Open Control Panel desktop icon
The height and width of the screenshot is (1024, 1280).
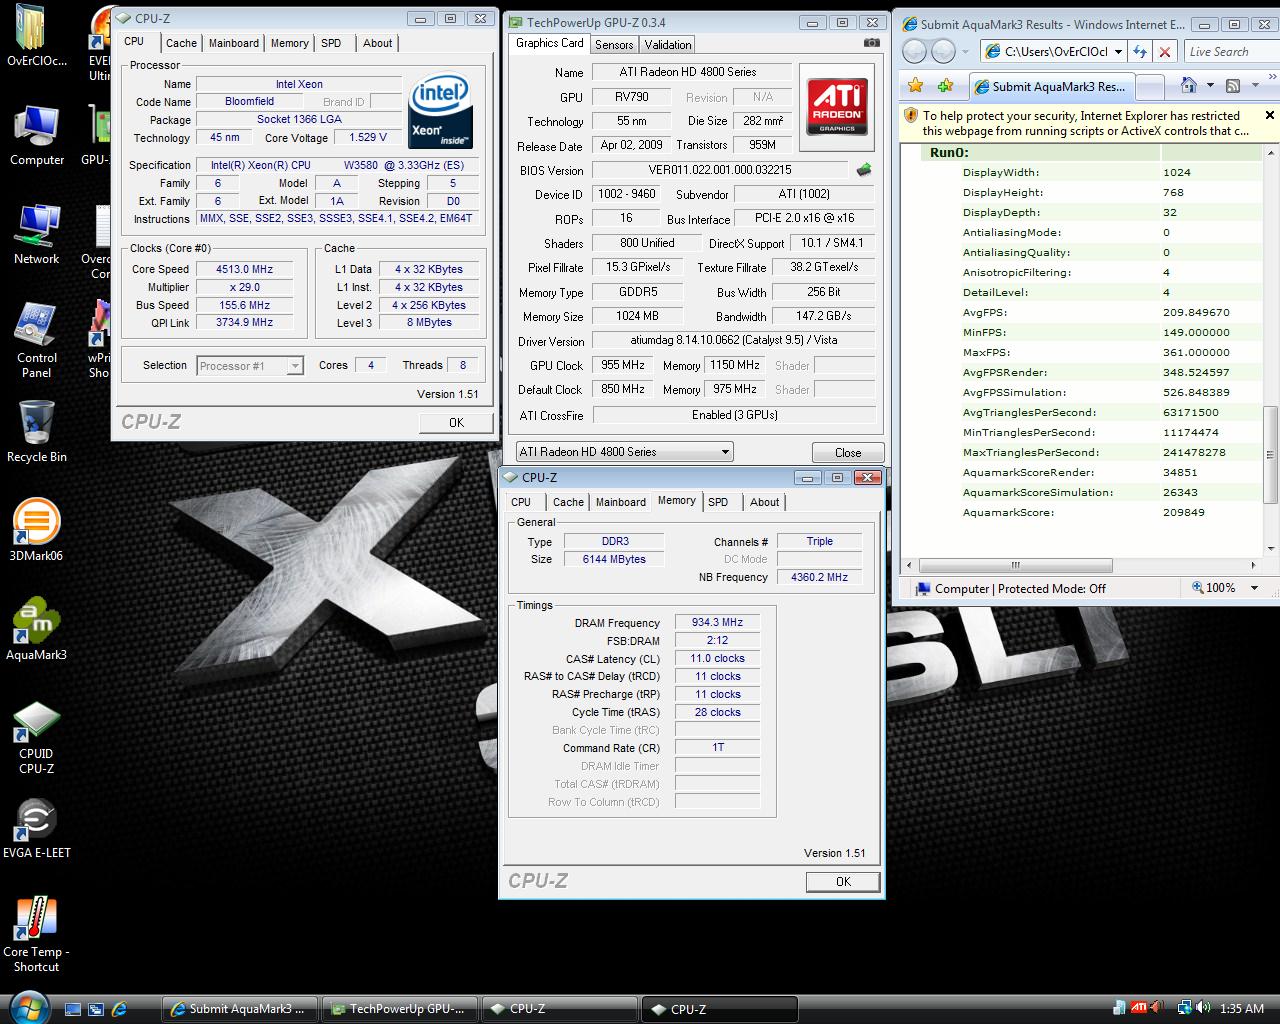[x=36, y=340]
